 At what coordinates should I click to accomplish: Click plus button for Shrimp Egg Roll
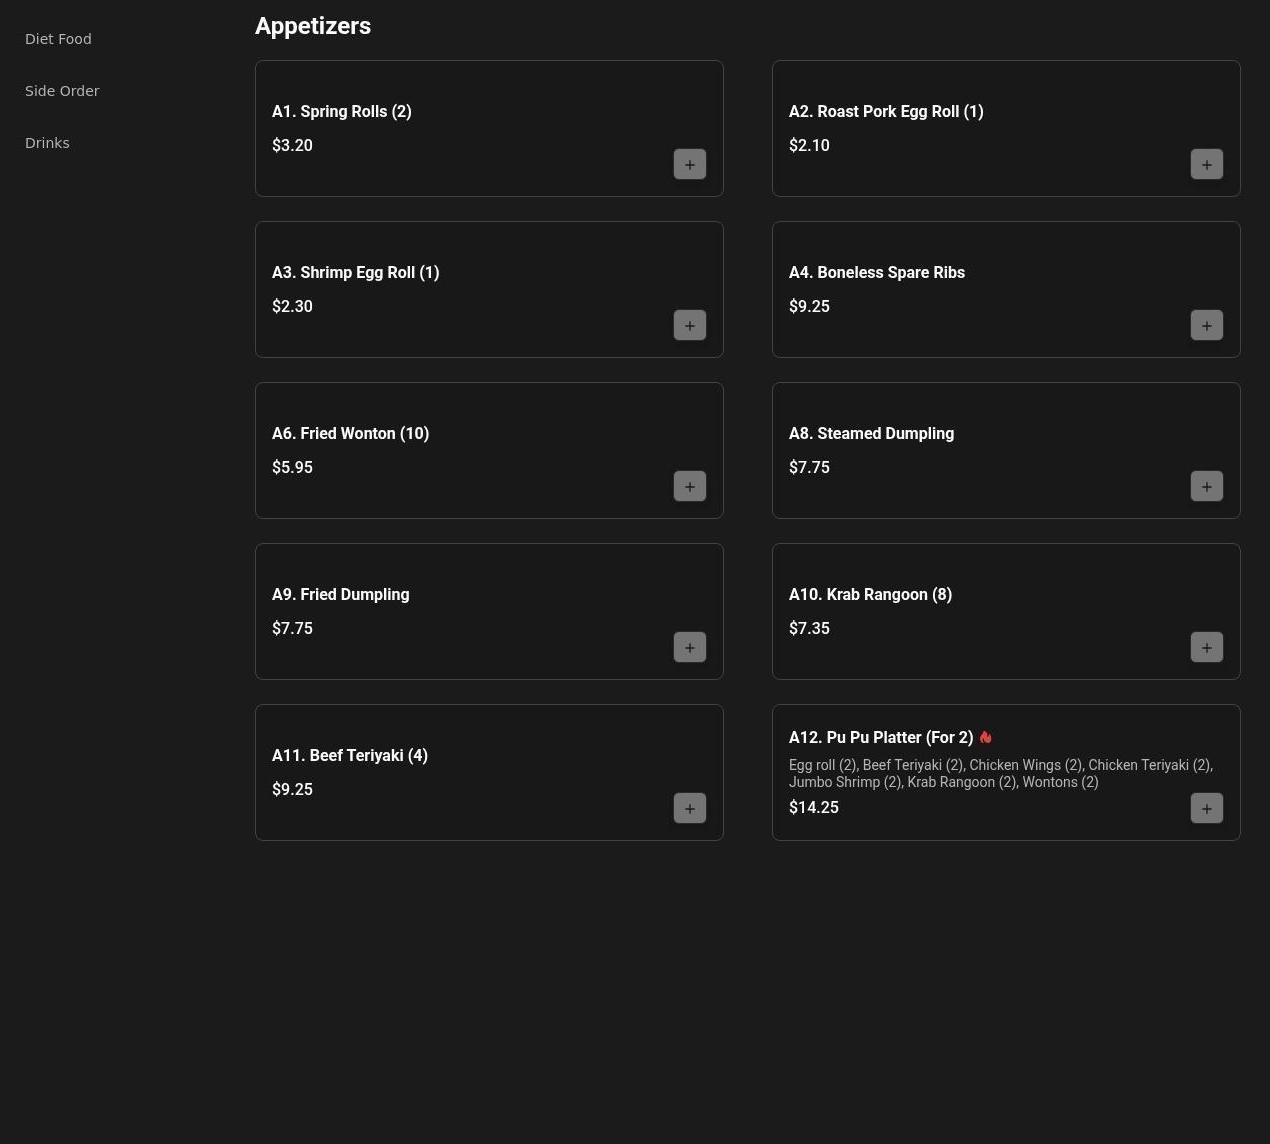click(x=689, y=326)
